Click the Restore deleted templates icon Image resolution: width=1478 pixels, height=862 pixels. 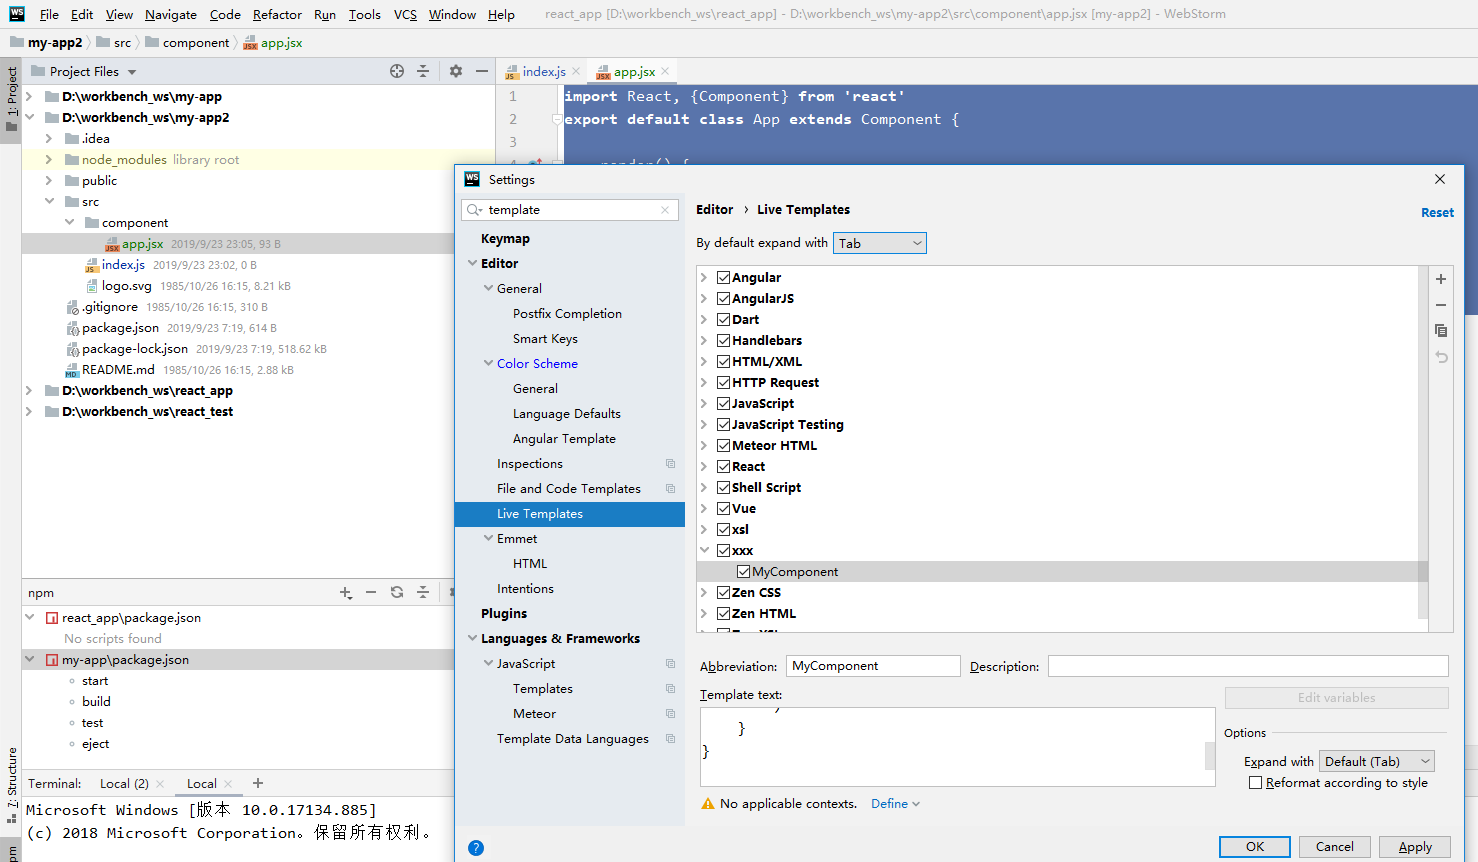point(1441,357)
